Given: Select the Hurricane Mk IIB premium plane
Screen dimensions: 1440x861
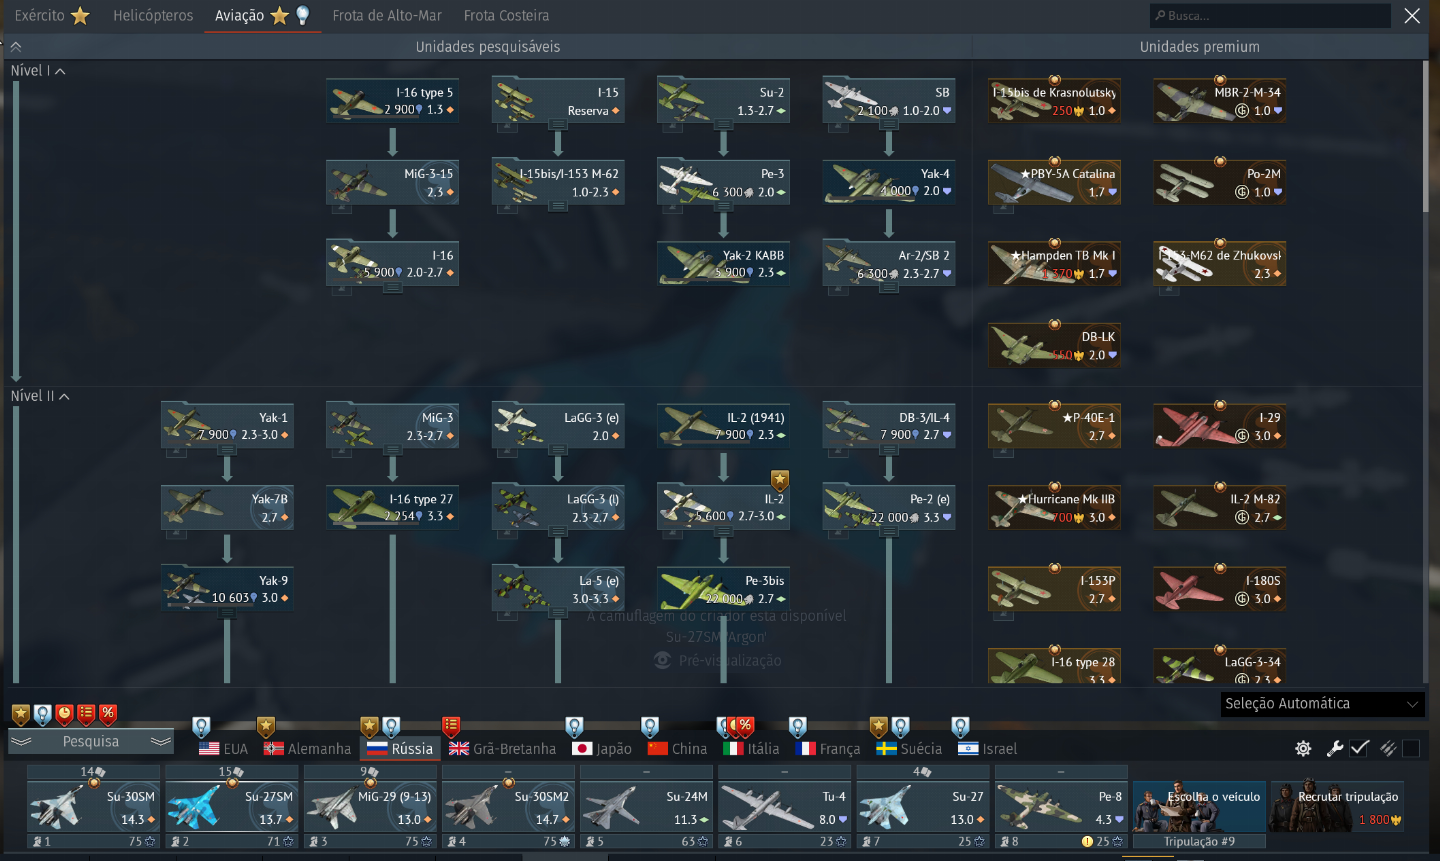Looking at the screenshot, I should pyautogui.click(x=1054, y=508).
